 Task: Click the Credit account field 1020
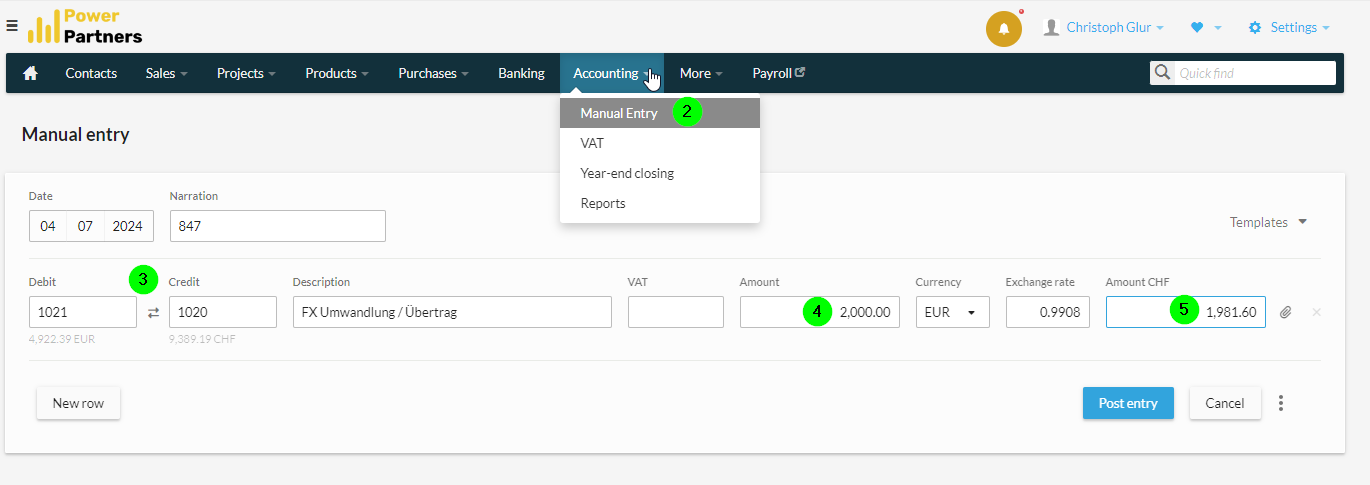(x=223, y=312)
